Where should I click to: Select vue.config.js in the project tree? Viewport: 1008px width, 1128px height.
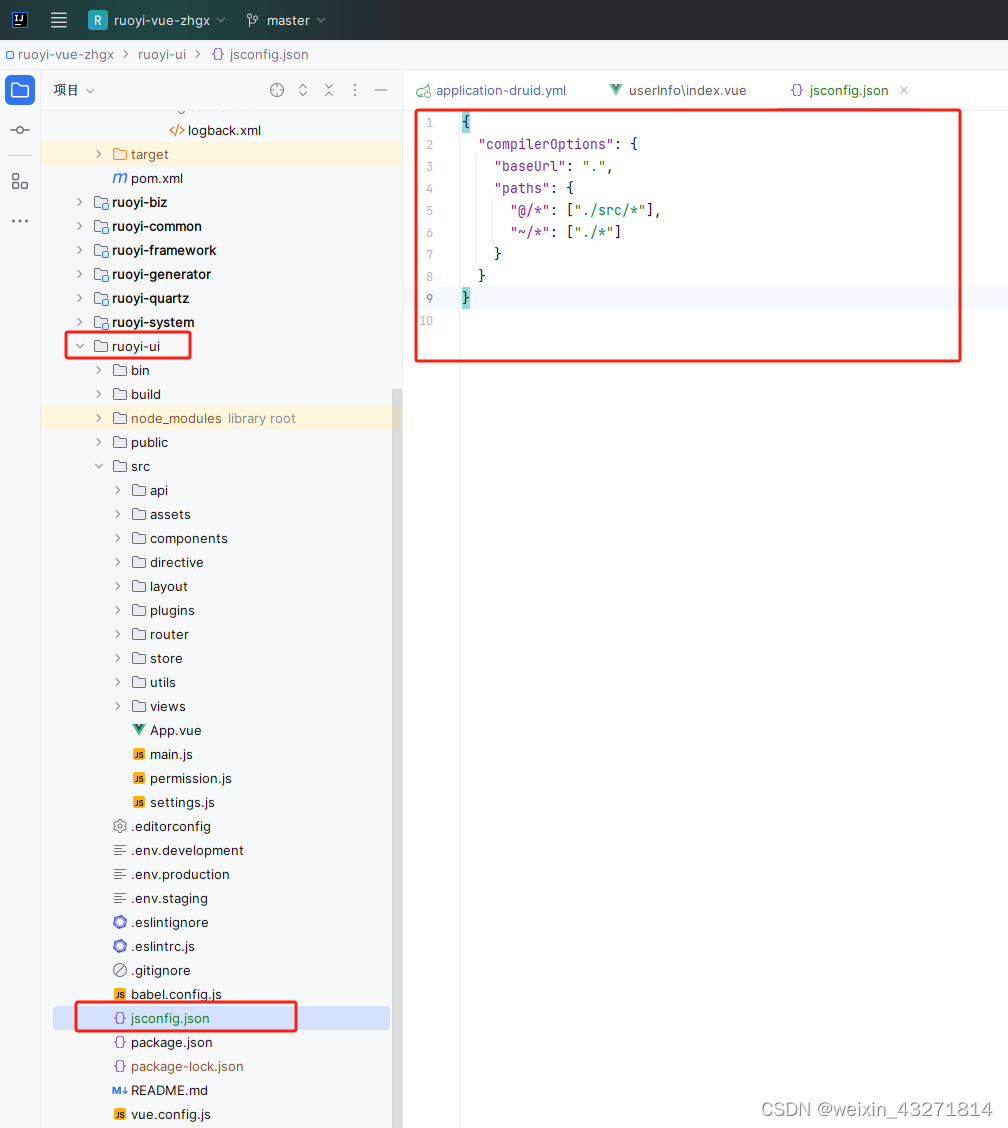click(x=169, y=1114)
